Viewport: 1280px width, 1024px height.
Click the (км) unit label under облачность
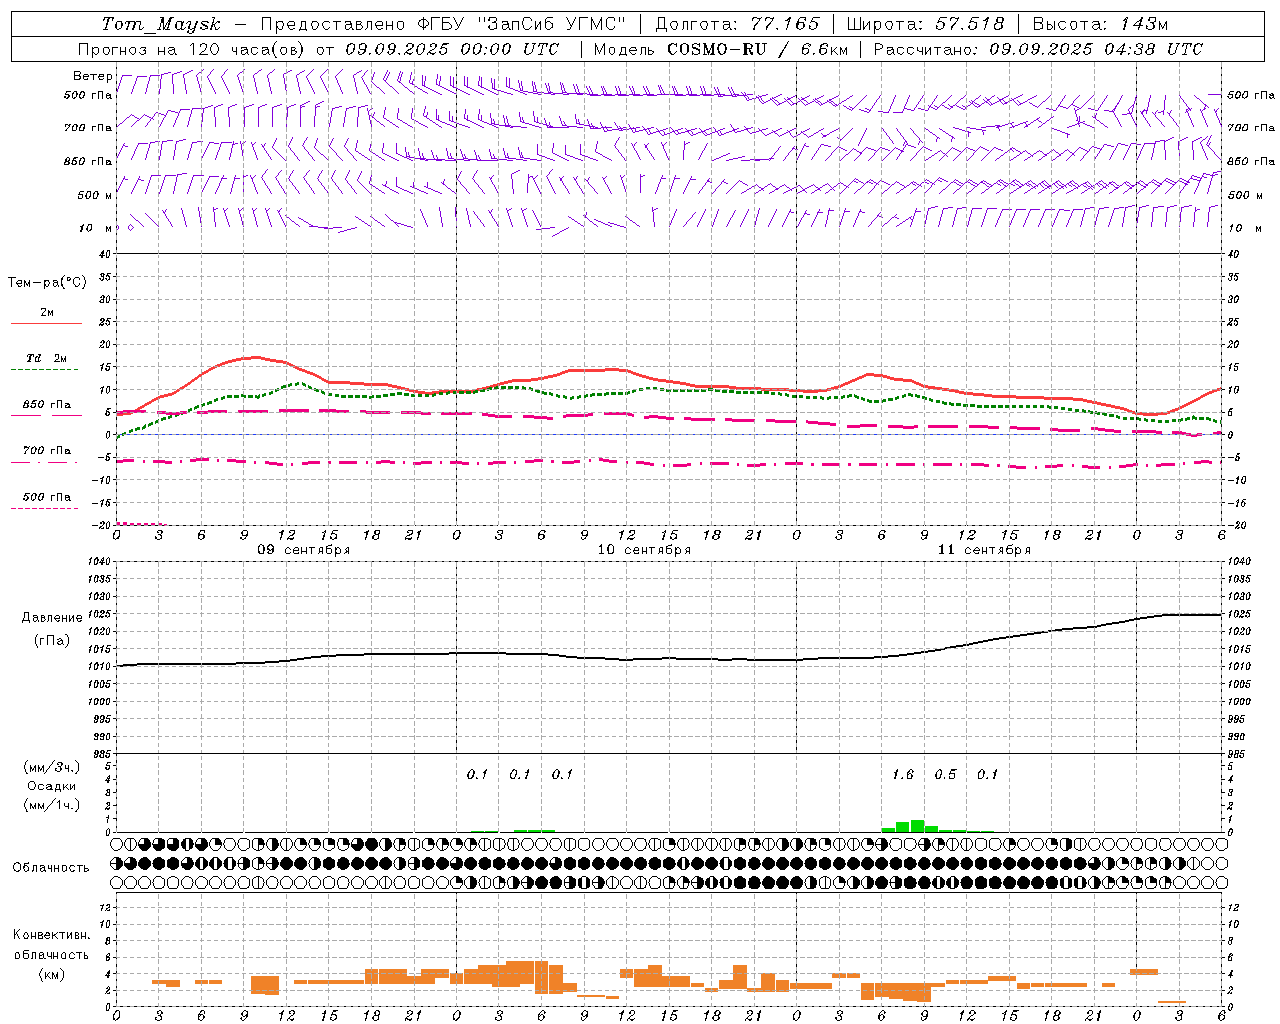click(52, 974)
